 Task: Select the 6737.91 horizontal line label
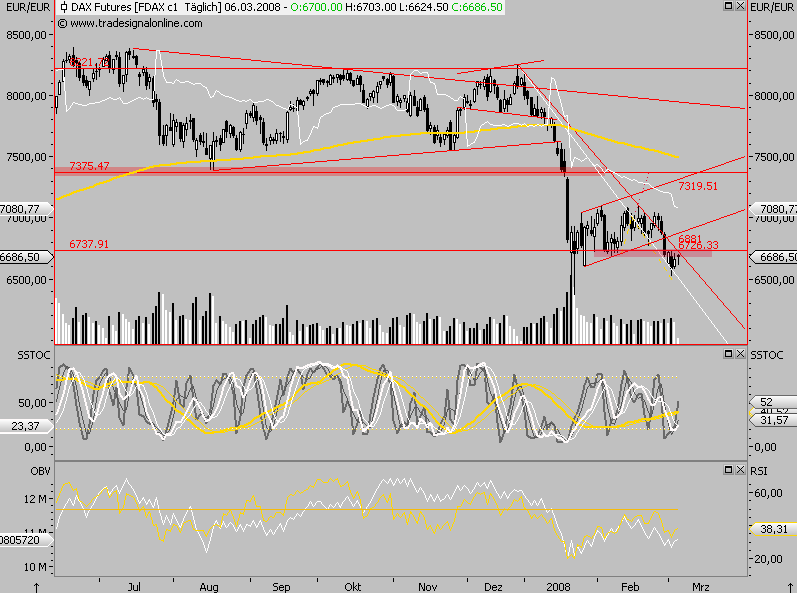tap(89, 244)
